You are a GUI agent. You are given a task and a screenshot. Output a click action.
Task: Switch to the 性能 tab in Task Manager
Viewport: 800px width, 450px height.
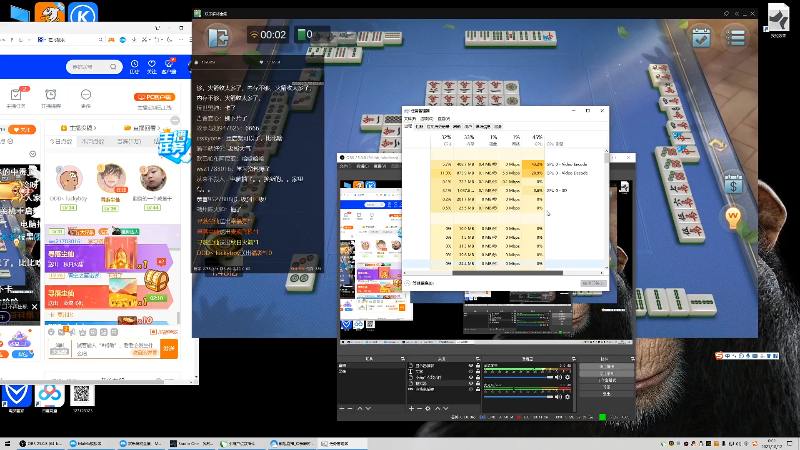tap(419, 127)
